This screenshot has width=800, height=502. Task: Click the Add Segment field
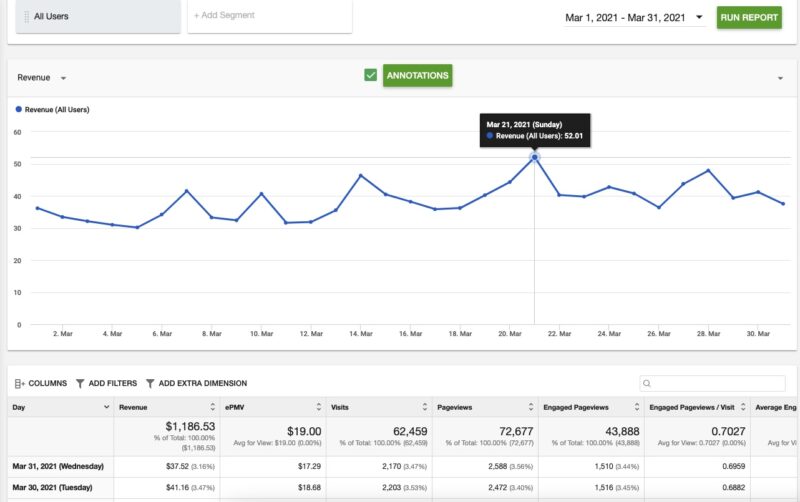269,16
